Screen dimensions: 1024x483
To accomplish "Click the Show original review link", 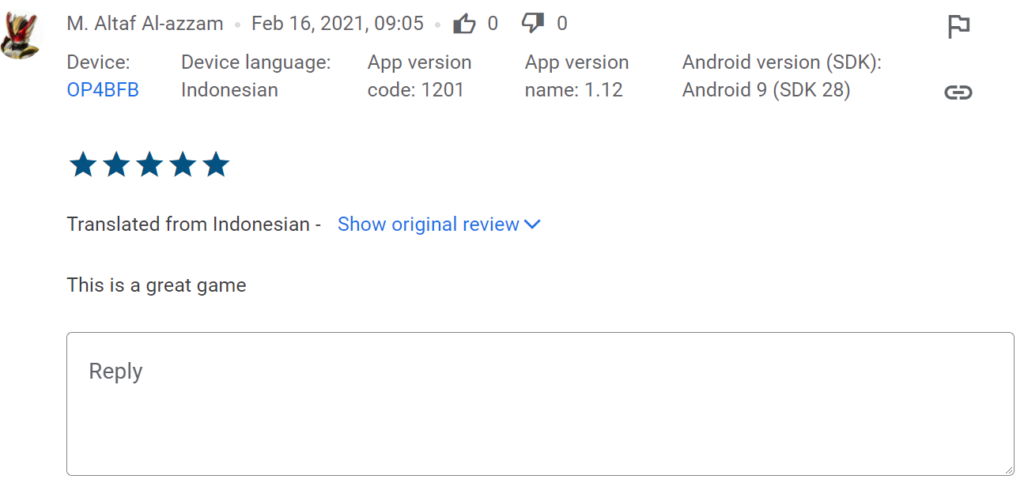I will pyautogui.click(x=428, y=224).
